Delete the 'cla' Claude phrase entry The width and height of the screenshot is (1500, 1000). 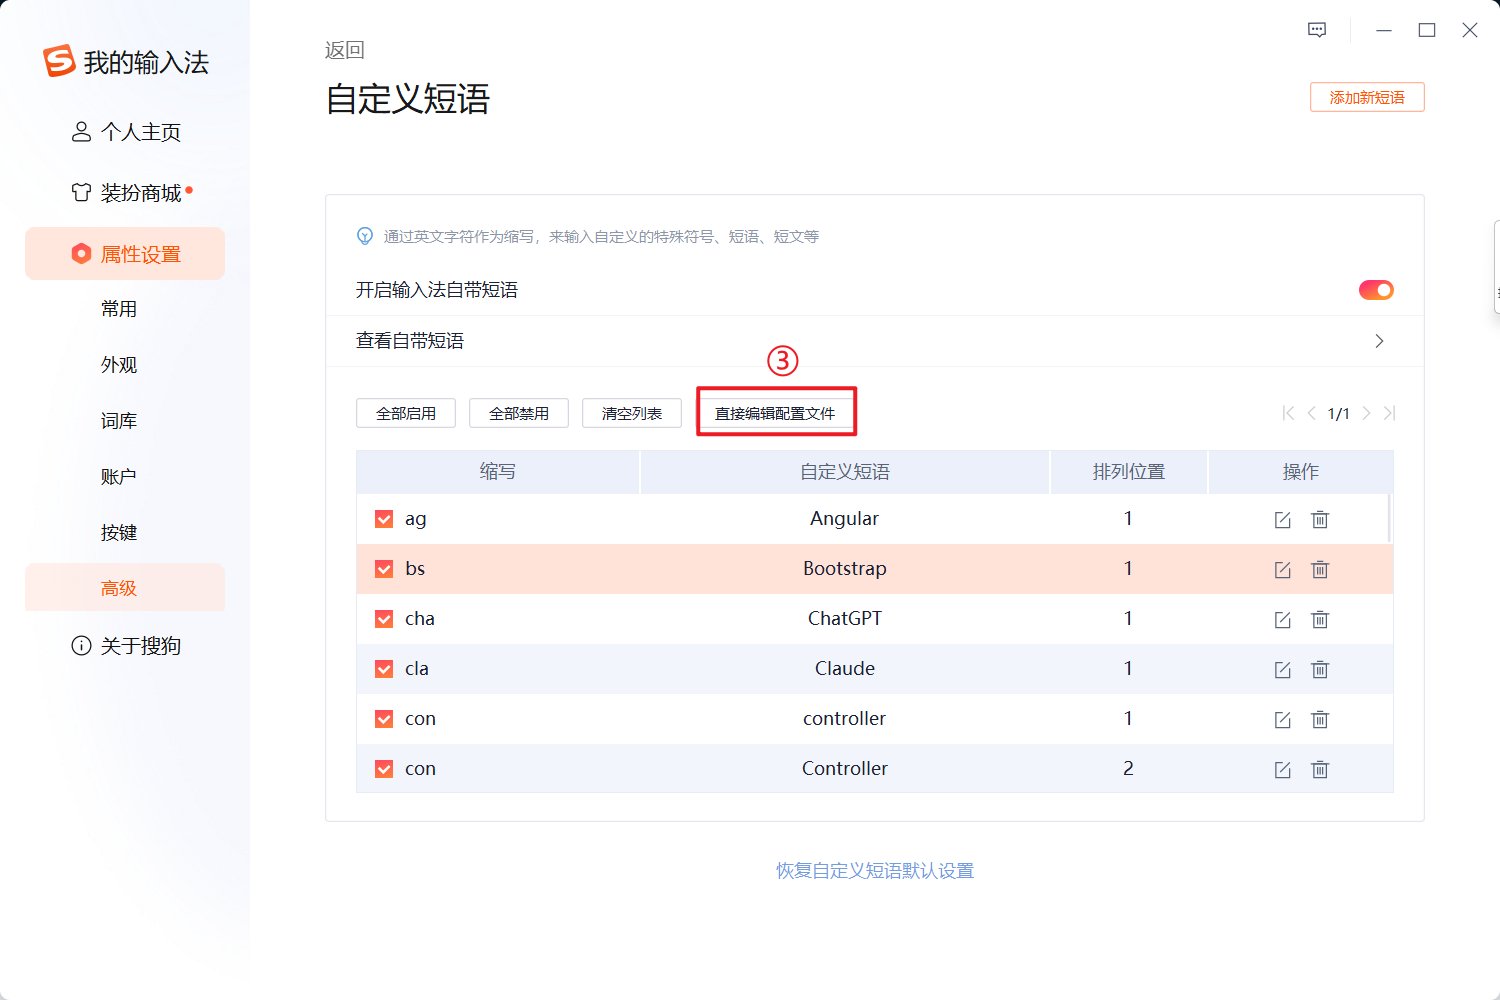click(x=1320, y=670)
